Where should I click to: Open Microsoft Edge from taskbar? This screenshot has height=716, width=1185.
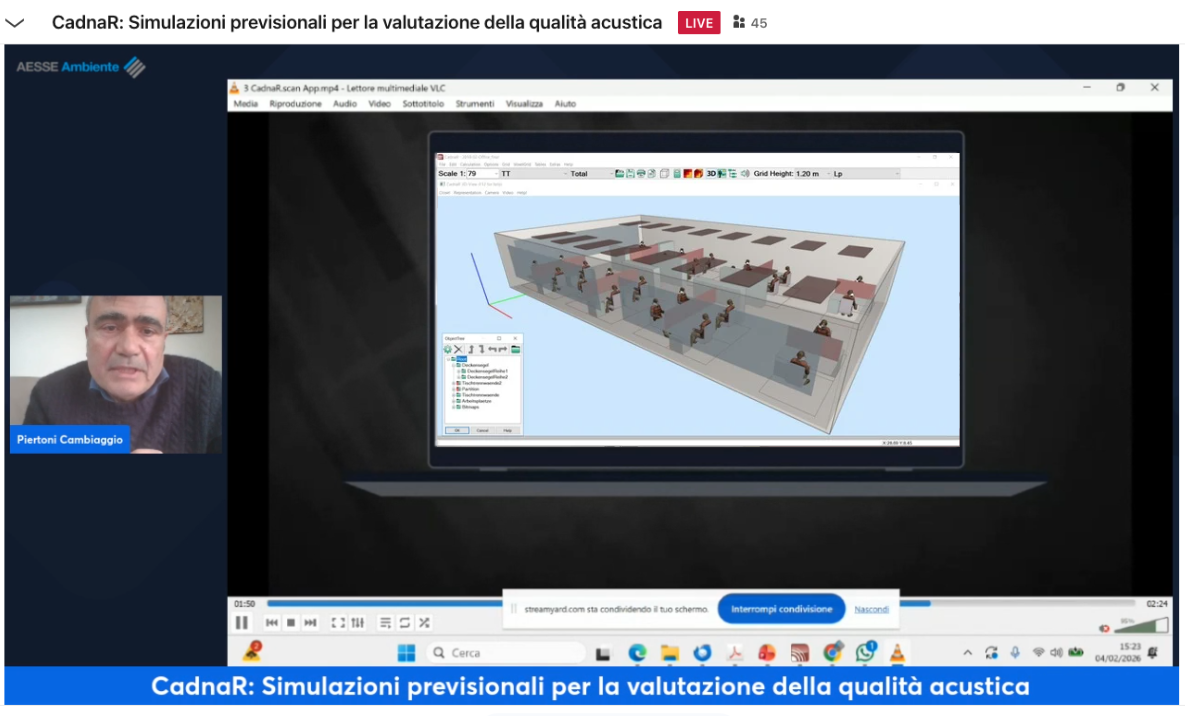click(x=637, y=652)
